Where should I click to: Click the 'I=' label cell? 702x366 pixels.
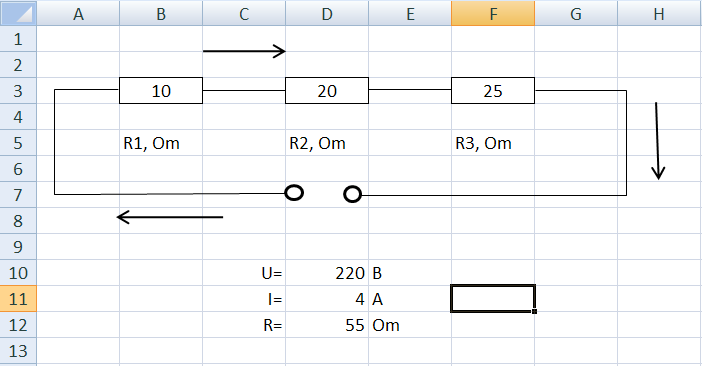point(244,298)
